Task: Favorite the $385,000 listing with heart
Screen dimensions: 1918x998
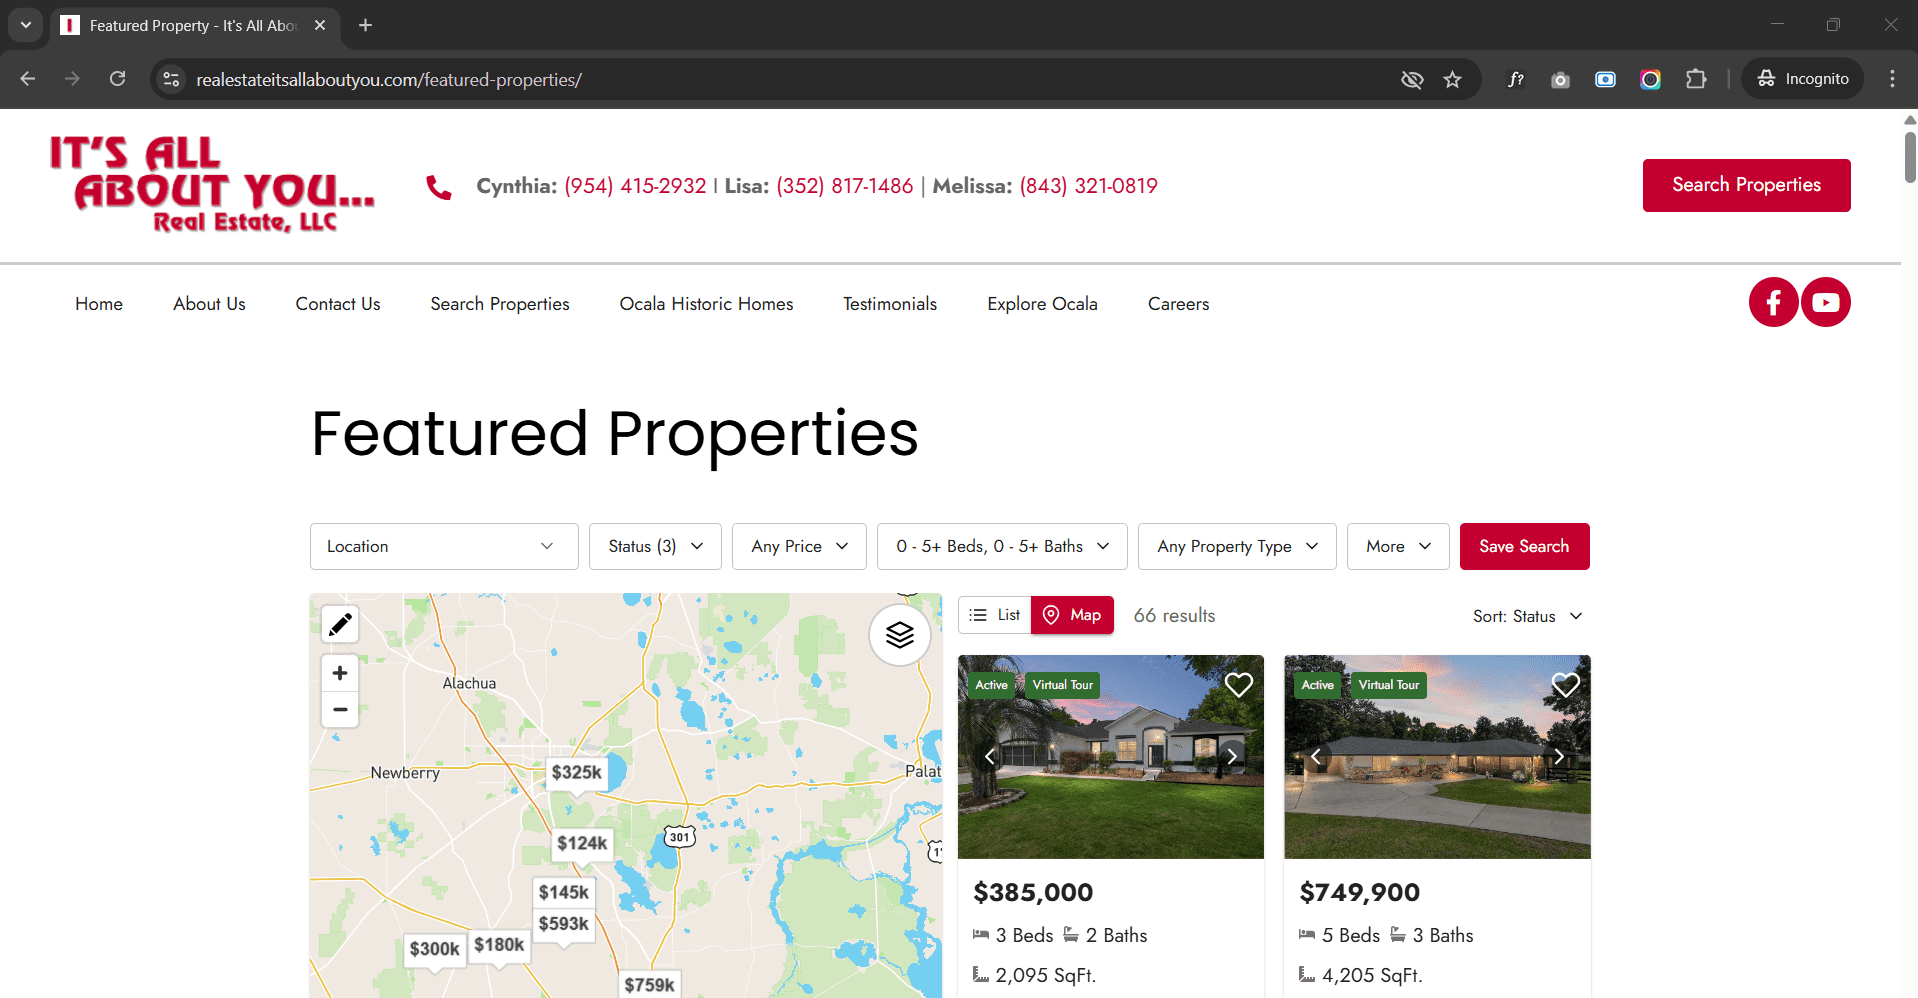Action: 1238,685
